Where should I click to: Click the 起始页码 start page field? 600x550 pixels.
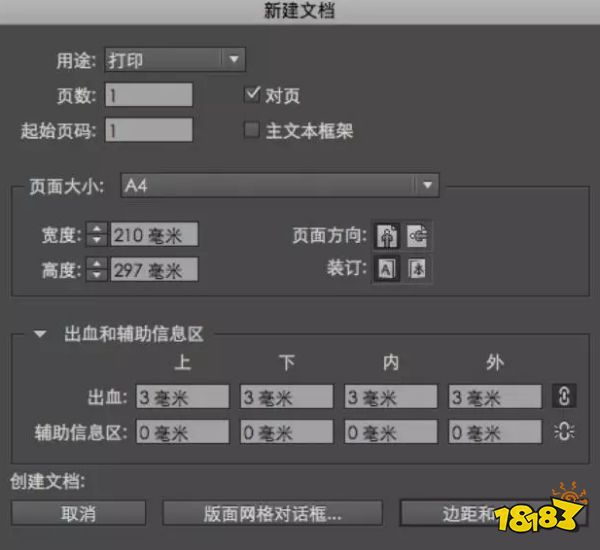click(149, 130)
